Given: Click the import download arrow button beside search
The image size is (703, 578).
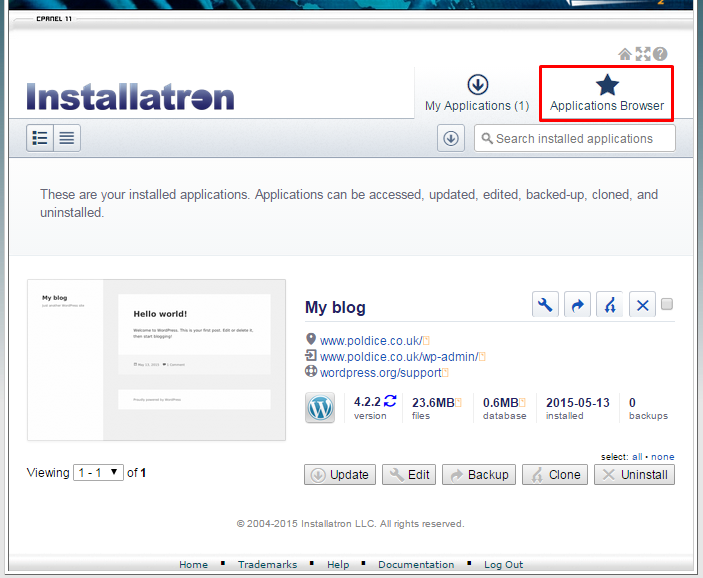Looking at the screenshot, I should click(451, 138).
